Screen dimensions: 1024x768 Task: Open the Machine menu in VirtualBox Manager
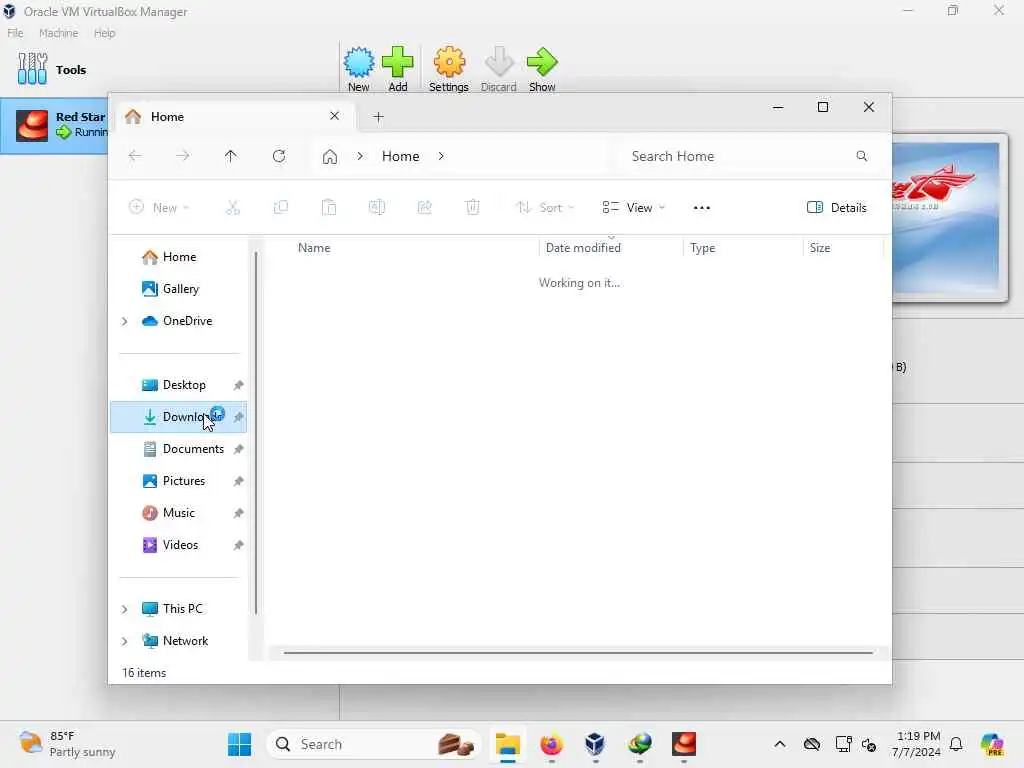coord(58,33)
